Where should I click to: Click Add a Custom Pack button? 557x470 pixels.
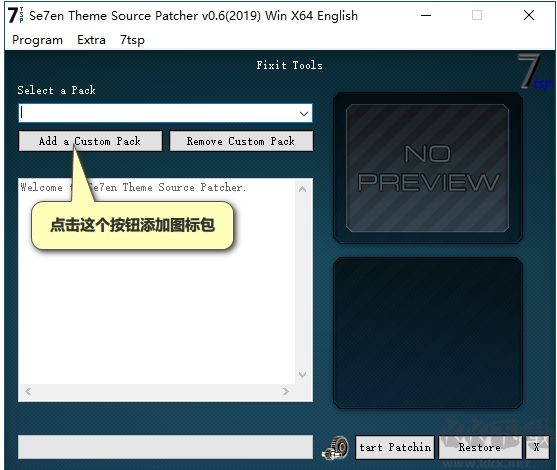click(90, 141)
